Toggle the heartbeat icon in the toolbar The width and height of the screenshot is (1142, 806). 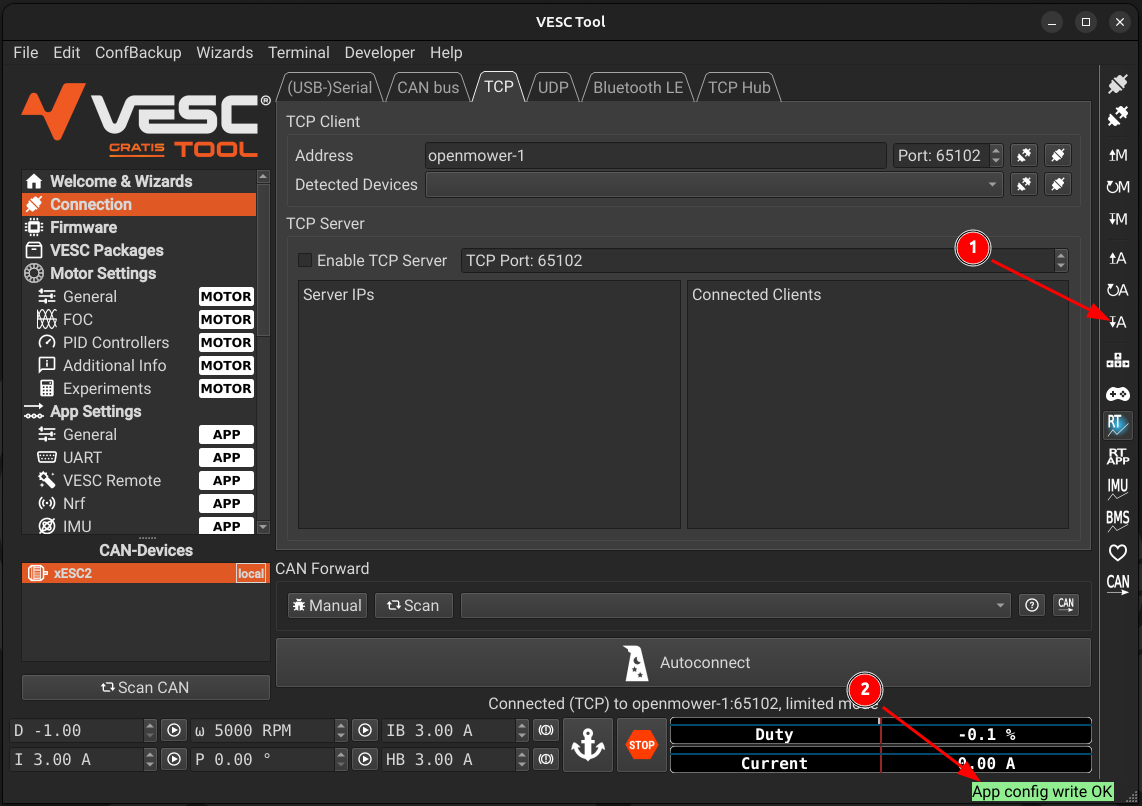coord(1118,552)
